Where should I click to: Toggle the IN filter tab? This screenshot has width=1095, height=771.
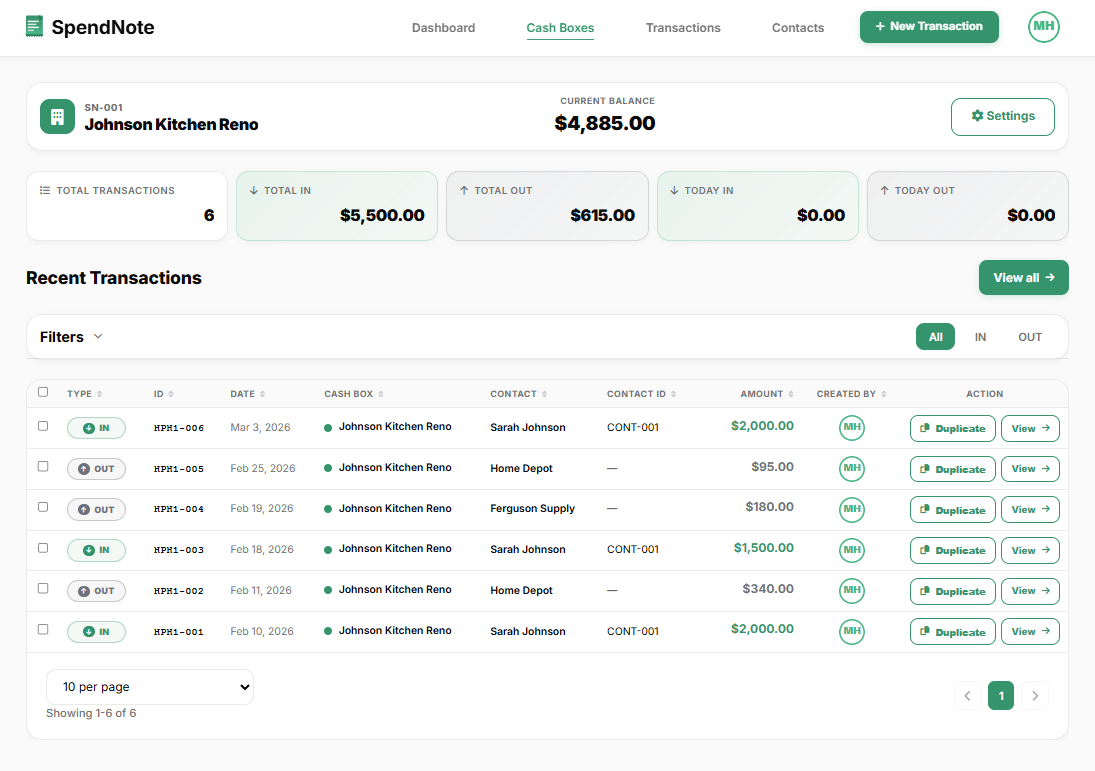[x=980, y=337]
